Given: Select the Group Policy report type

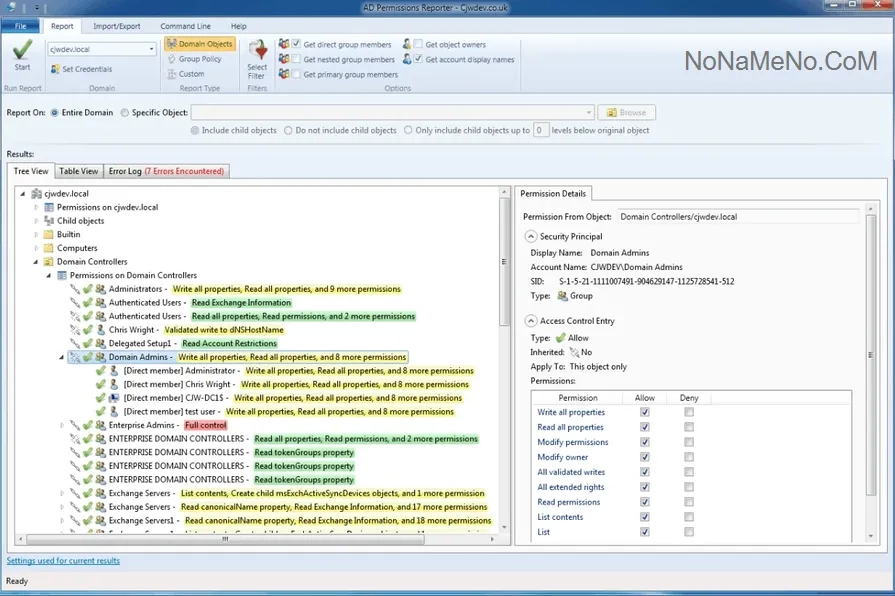Looking at the screenshot, I should (x=193, y=59).
